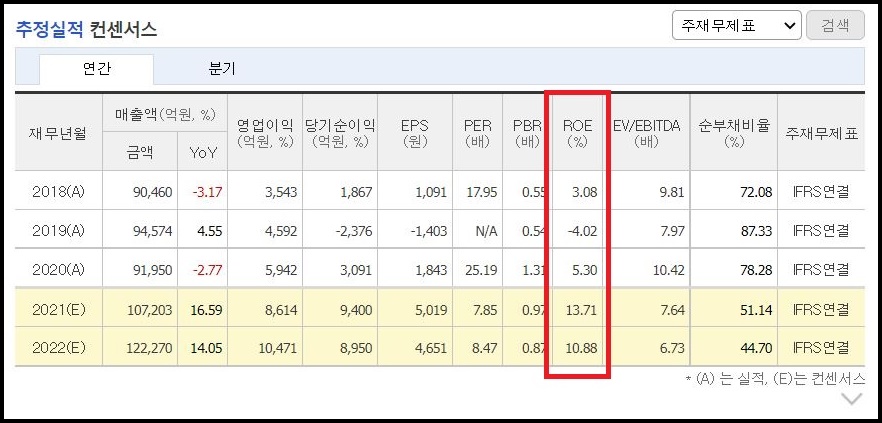This screenshot has height=423, width=882.
Task: Click YoY value -2.77
Action: (207, 270)
